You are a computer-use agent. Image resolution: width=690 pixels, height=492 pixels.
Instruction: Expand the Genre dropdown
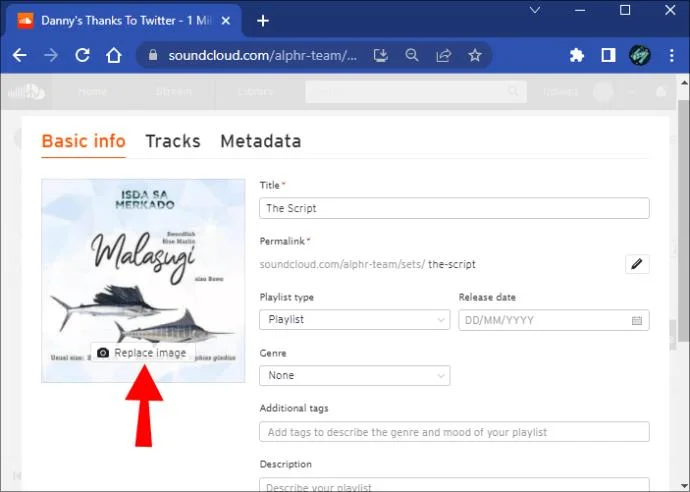(x=355, y=375)
